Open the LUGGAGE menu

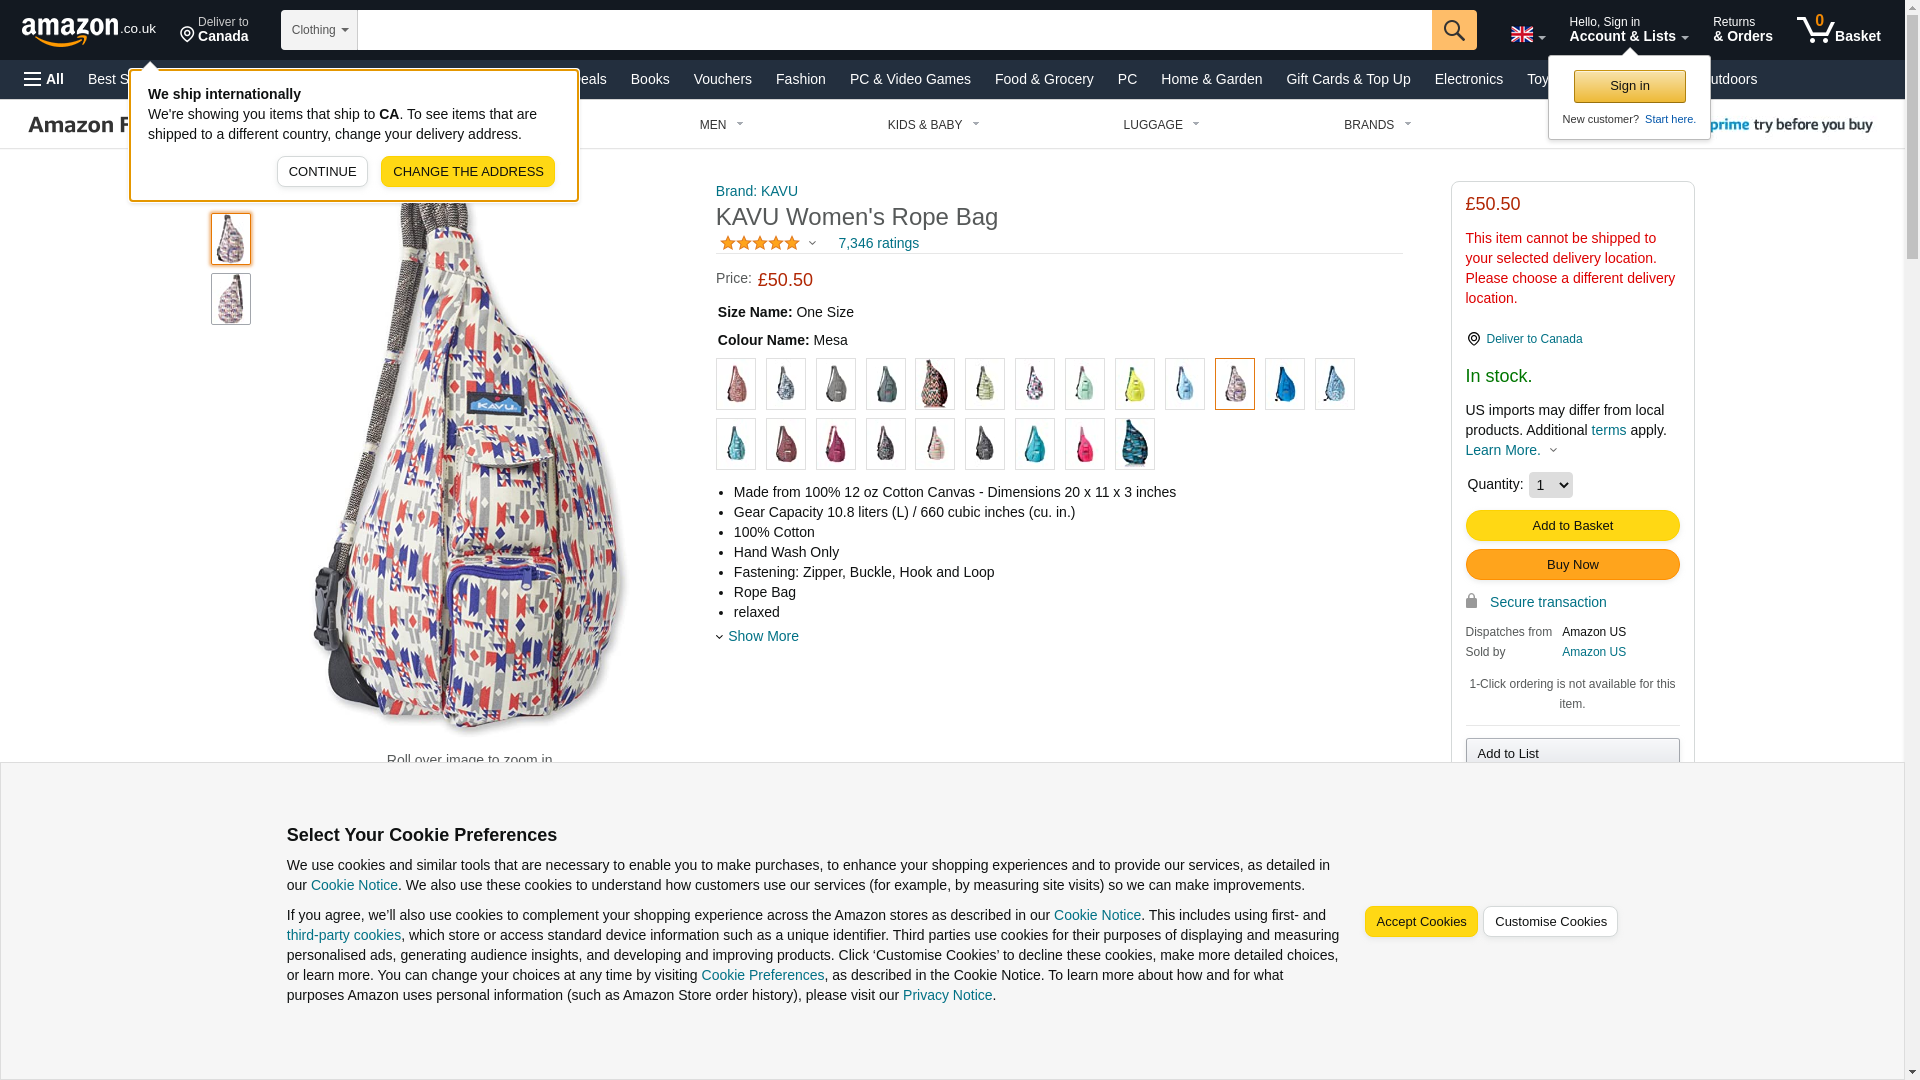click(x=1161, y=125)
